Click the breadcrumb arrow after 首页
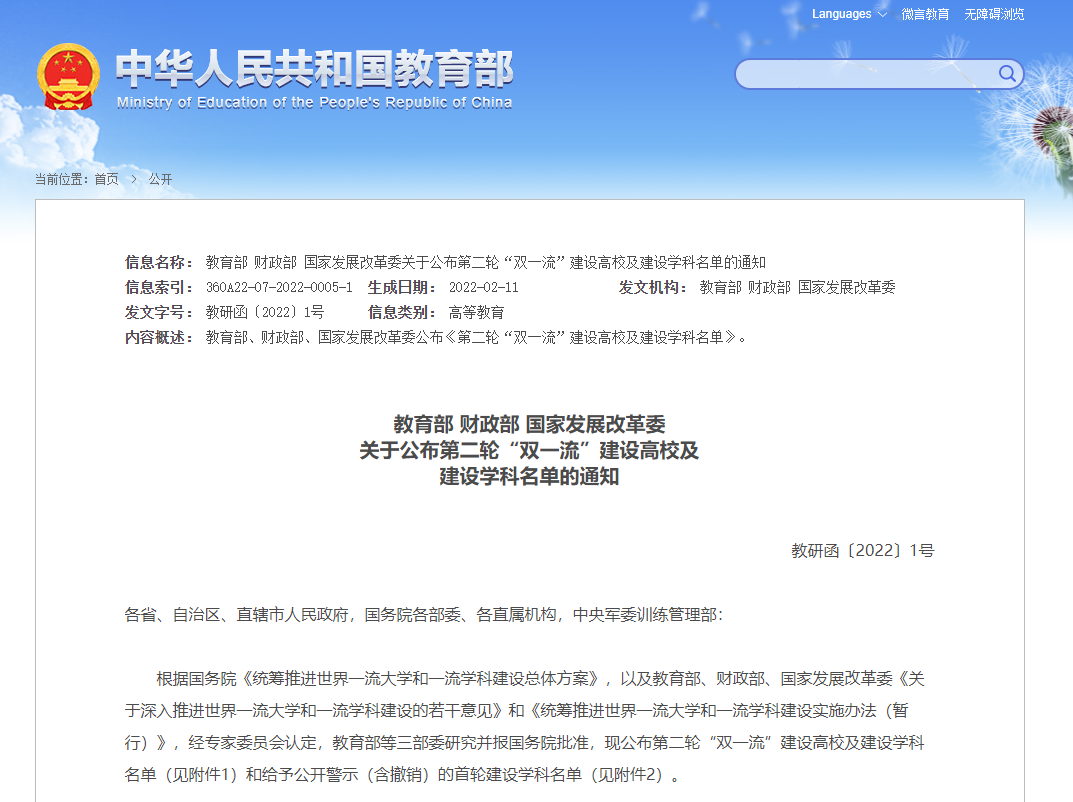Screen dimensions: 1073x802 point(133,180)
